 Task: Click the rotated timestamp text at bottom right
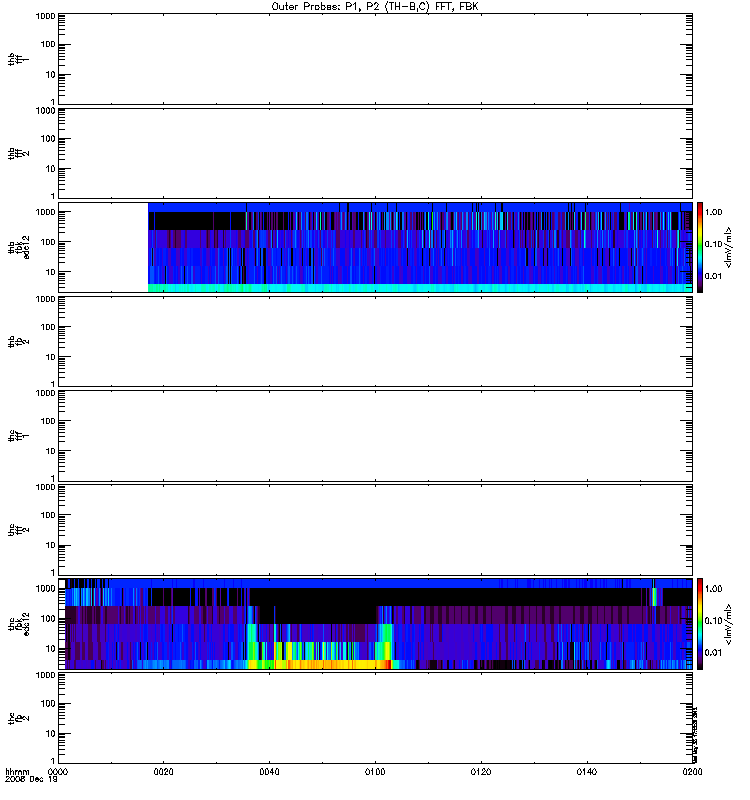[695, 734]
